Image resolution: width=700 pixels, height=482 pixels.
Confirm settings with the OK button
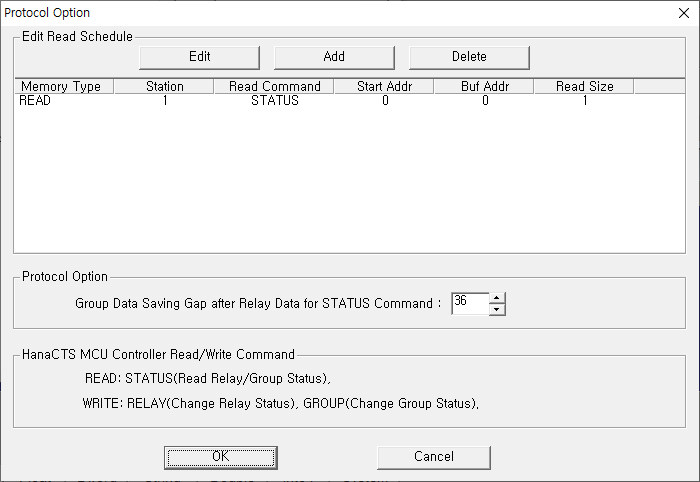coord(221,457)
